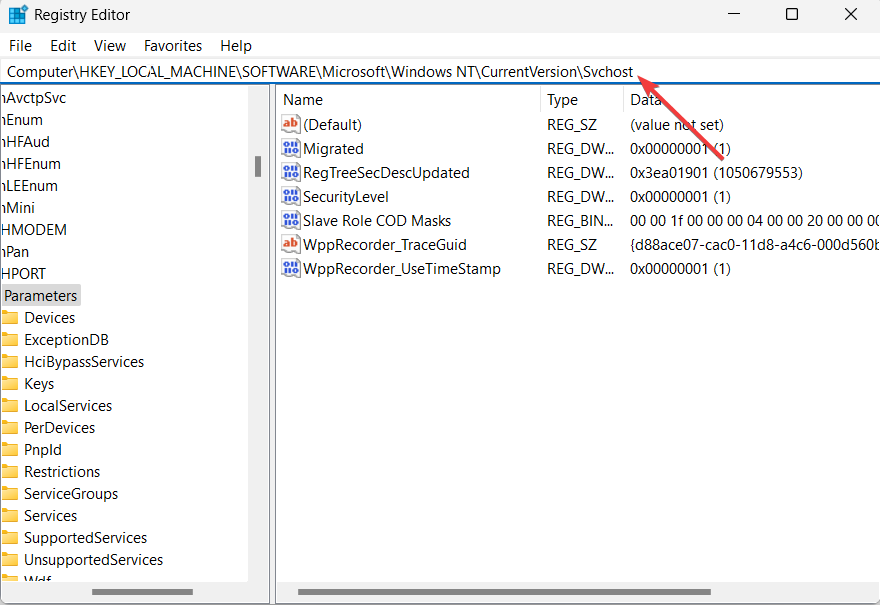
Task: Click the (value not set) data cell
Action: tap(677, 125)
